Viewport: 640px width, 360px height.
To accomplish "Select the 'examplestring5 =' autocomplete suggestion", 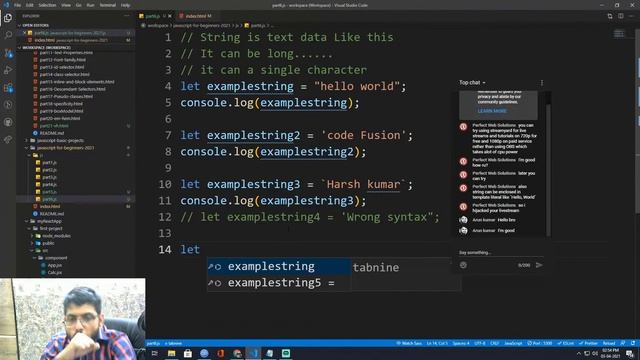I will [x=279, y=283].
